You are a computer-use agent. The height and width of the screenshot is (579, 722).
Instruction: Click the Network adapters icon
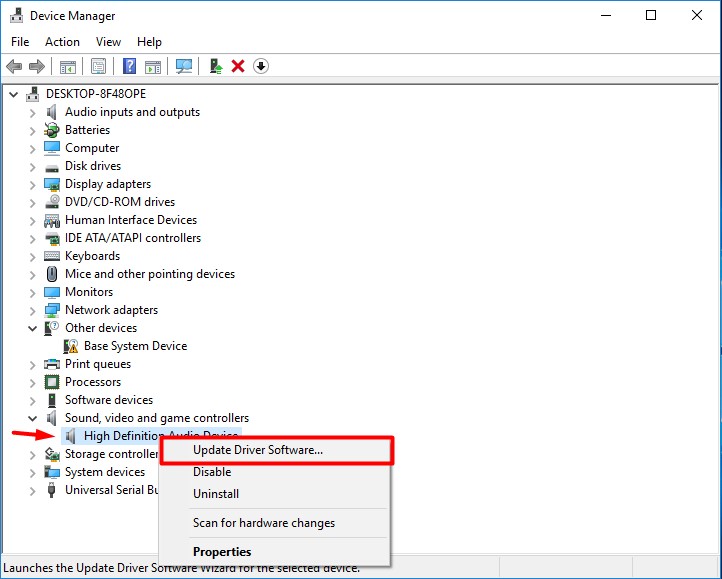point(52,310)
